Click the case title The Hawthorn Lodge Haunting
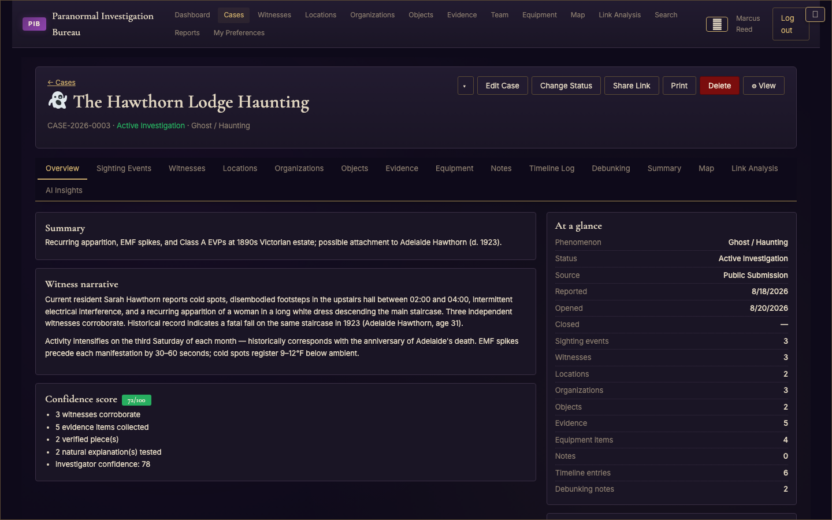 (x=191, y=102)
